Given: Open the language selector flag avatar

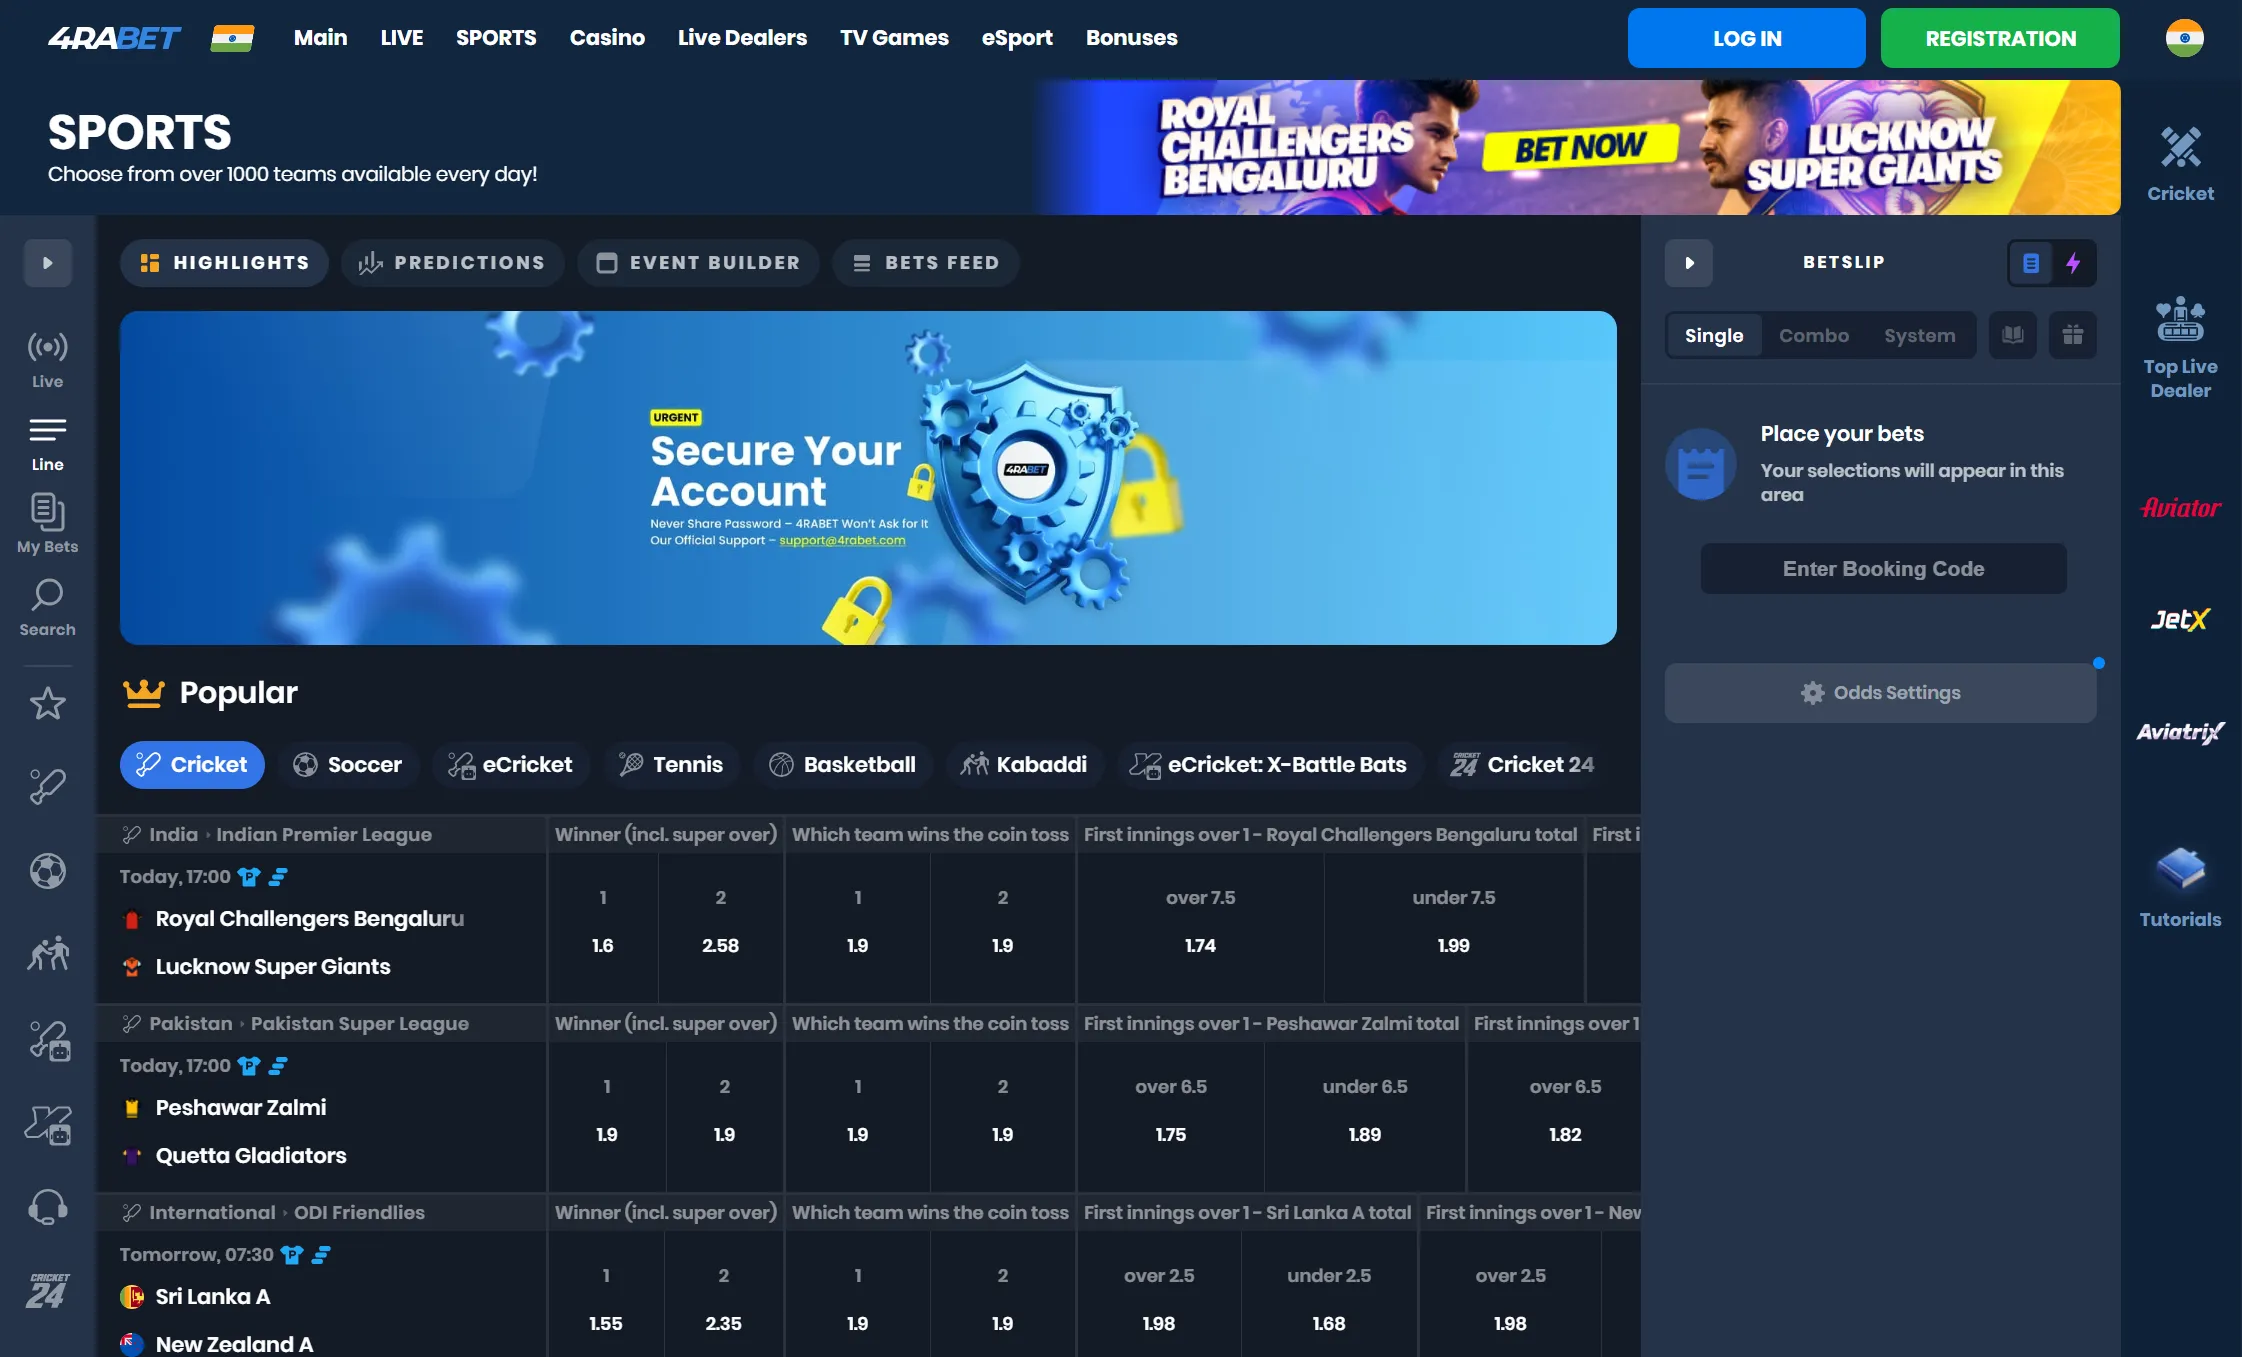Looking at the screenshot, I should tap(2184, 38).
